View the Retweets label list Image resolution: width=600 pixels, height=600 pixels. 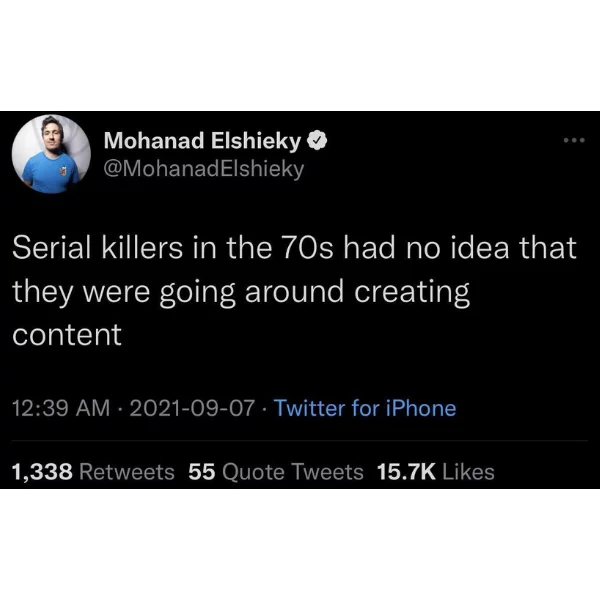127,471
